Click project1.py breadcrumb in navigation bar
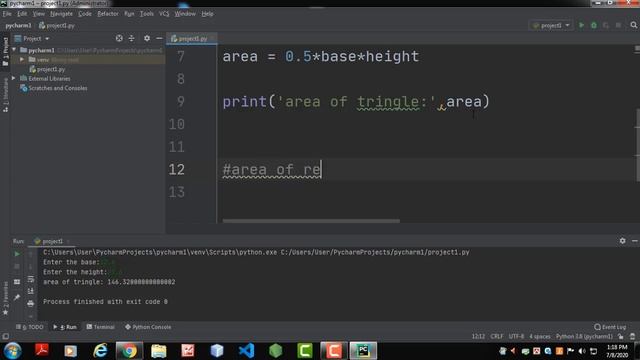The image size is (640, 360). tap(57, 25)
